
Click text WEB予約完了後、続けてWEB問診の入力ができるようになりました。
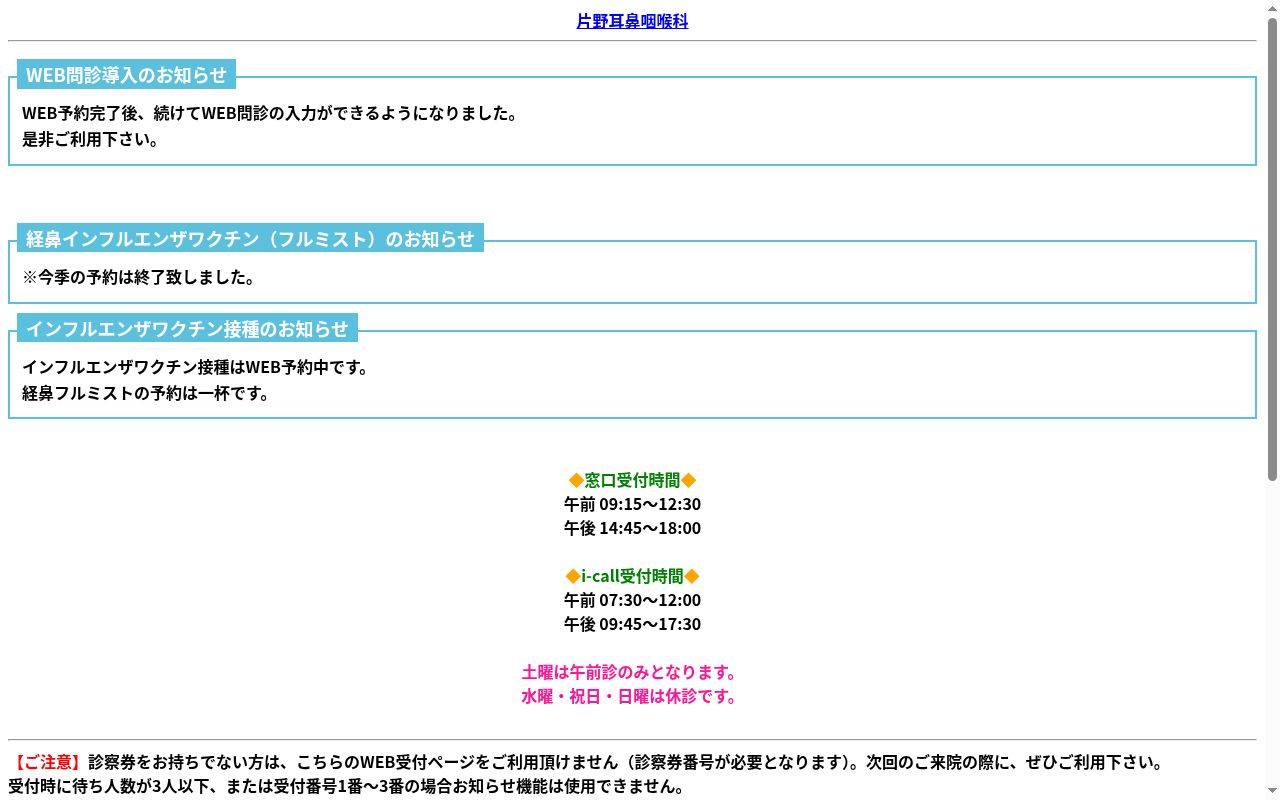click(270, 114)
